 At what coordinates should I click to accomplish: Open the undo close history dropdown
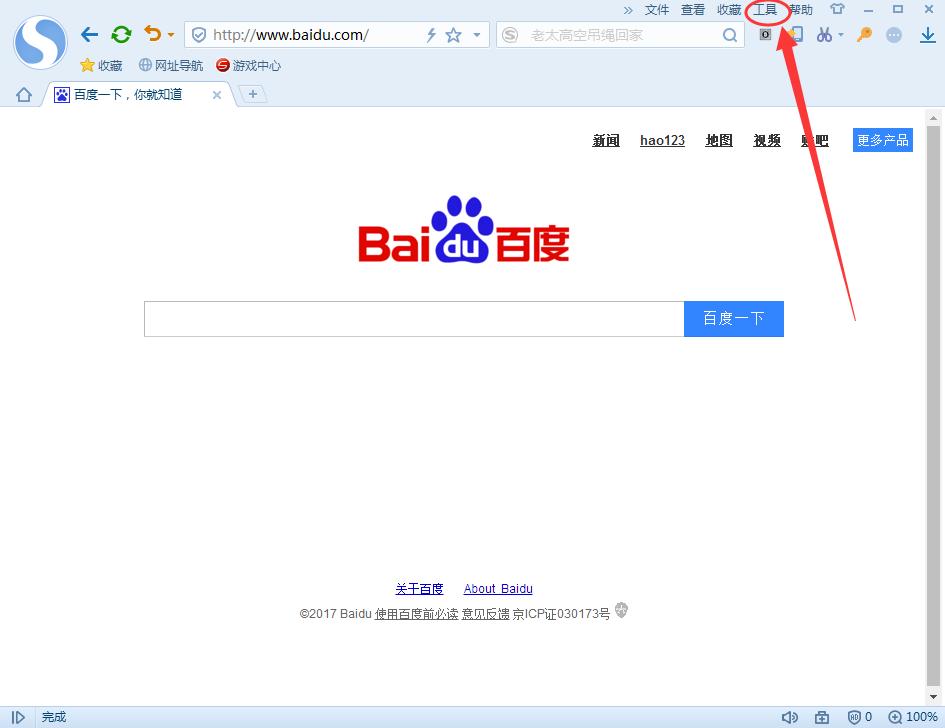coord(171,35)
